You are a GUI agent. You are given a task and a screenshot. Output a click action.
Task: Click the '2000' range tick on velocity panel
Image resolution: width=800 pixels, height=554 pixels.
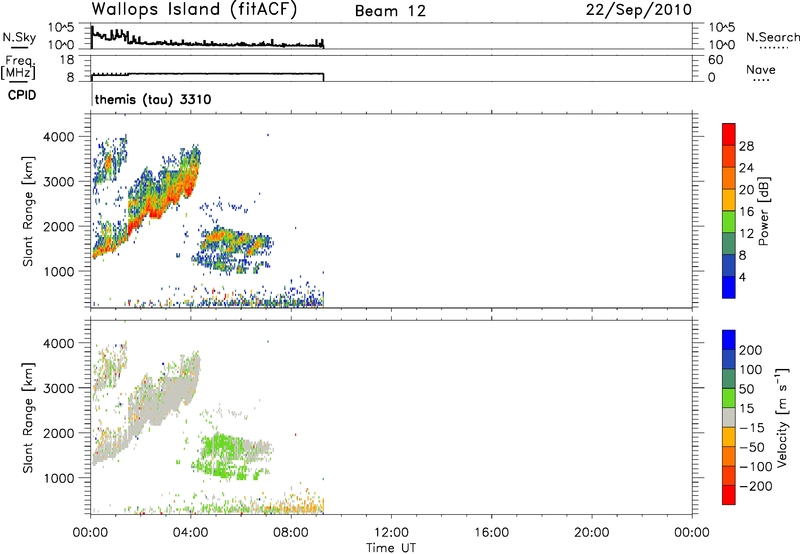click(x=58, y=433)
